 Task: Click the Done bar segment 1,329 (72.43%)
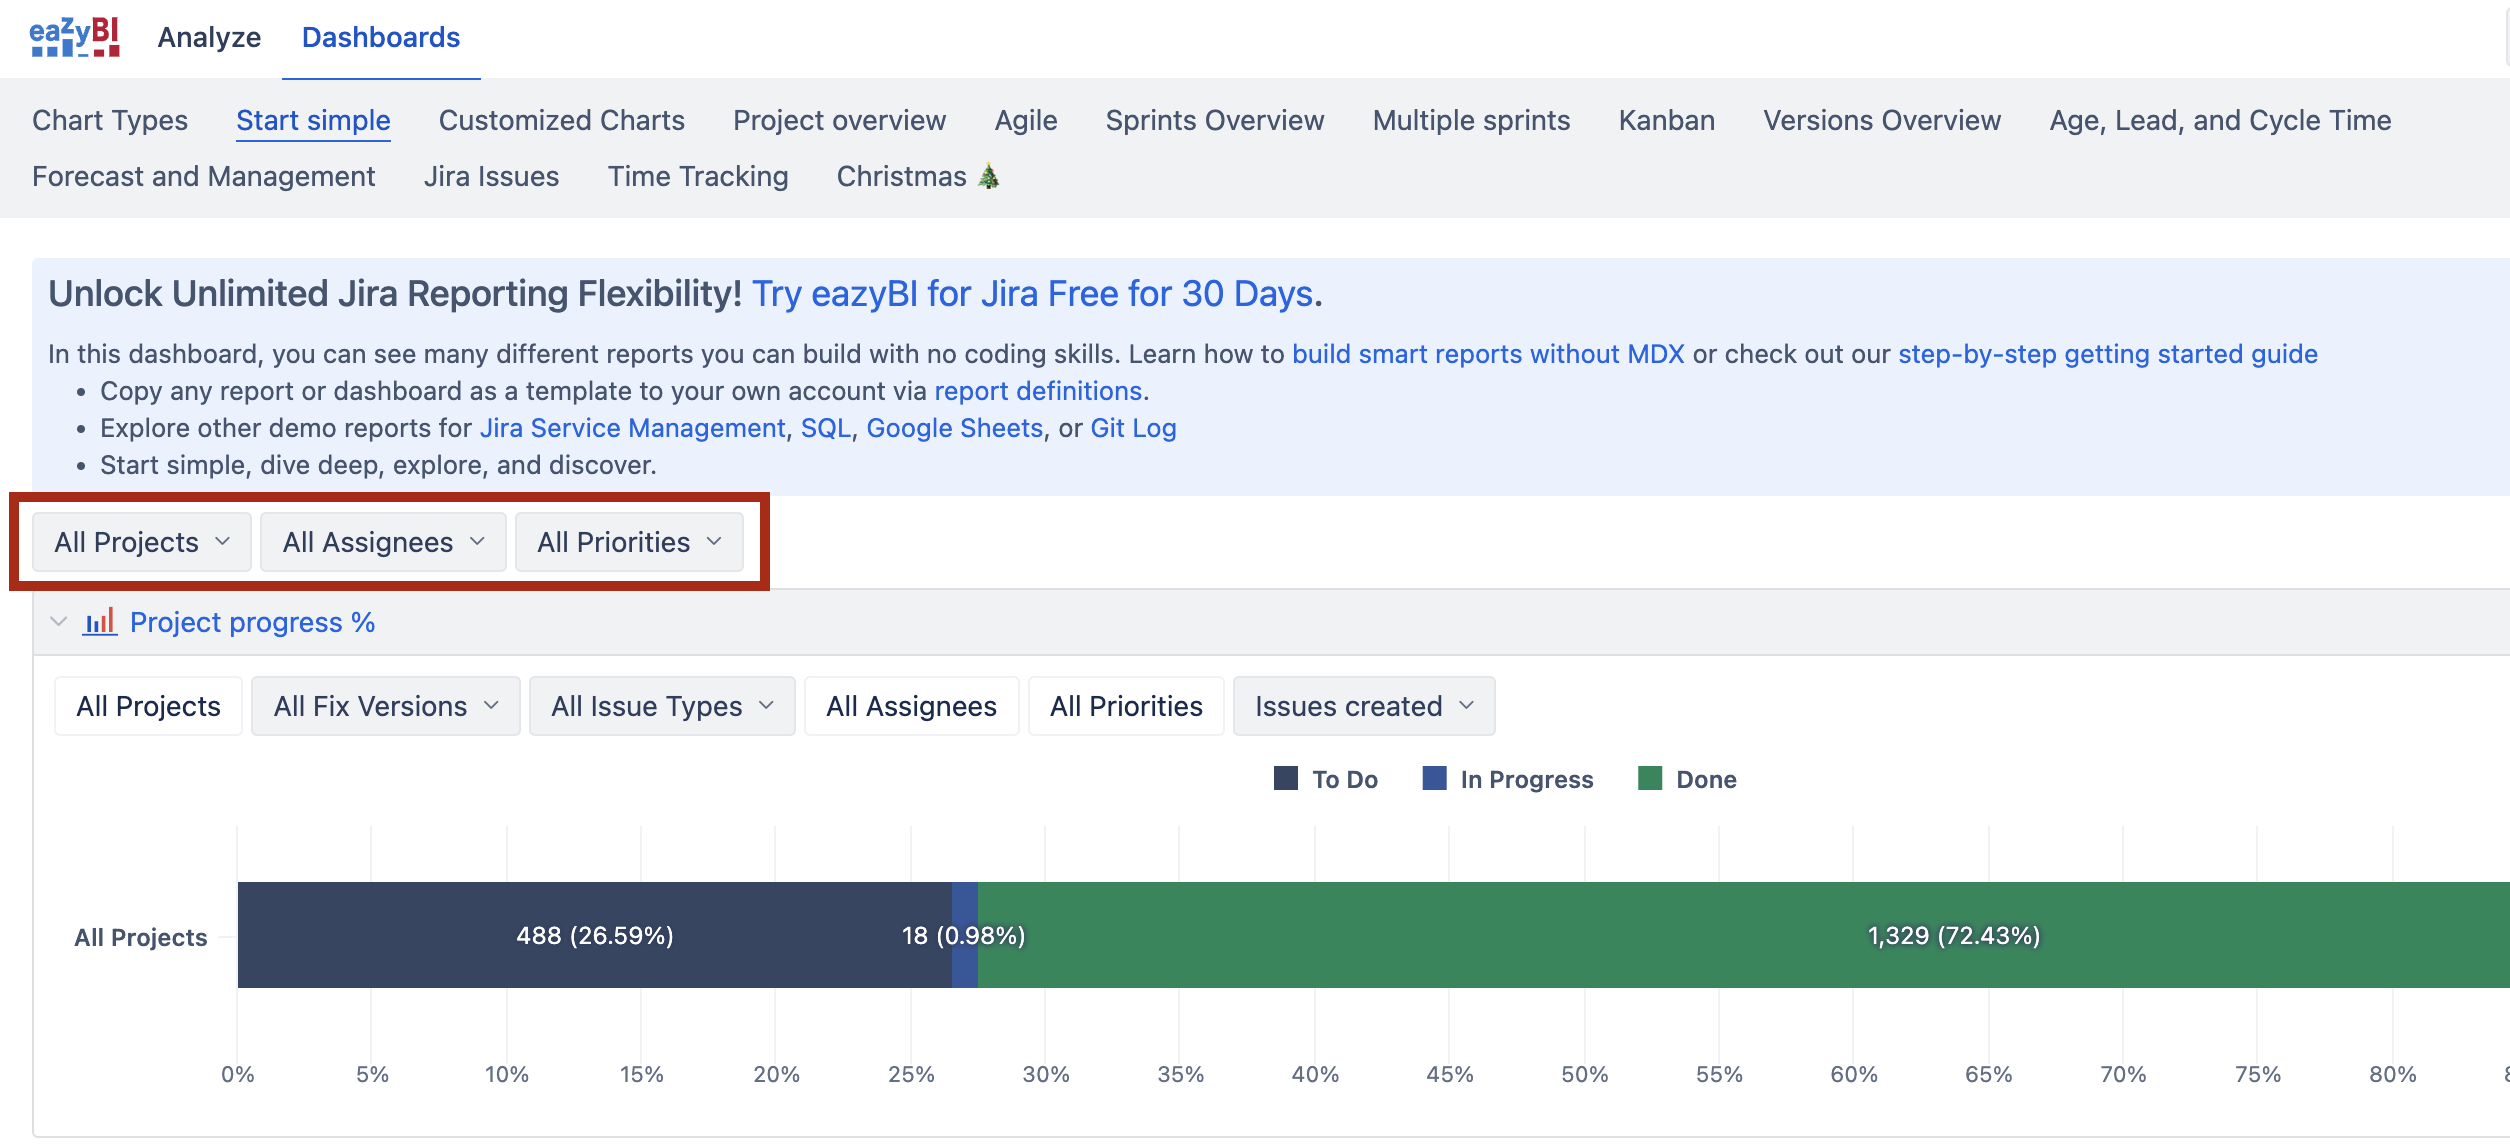click(x=1744, y=935)
